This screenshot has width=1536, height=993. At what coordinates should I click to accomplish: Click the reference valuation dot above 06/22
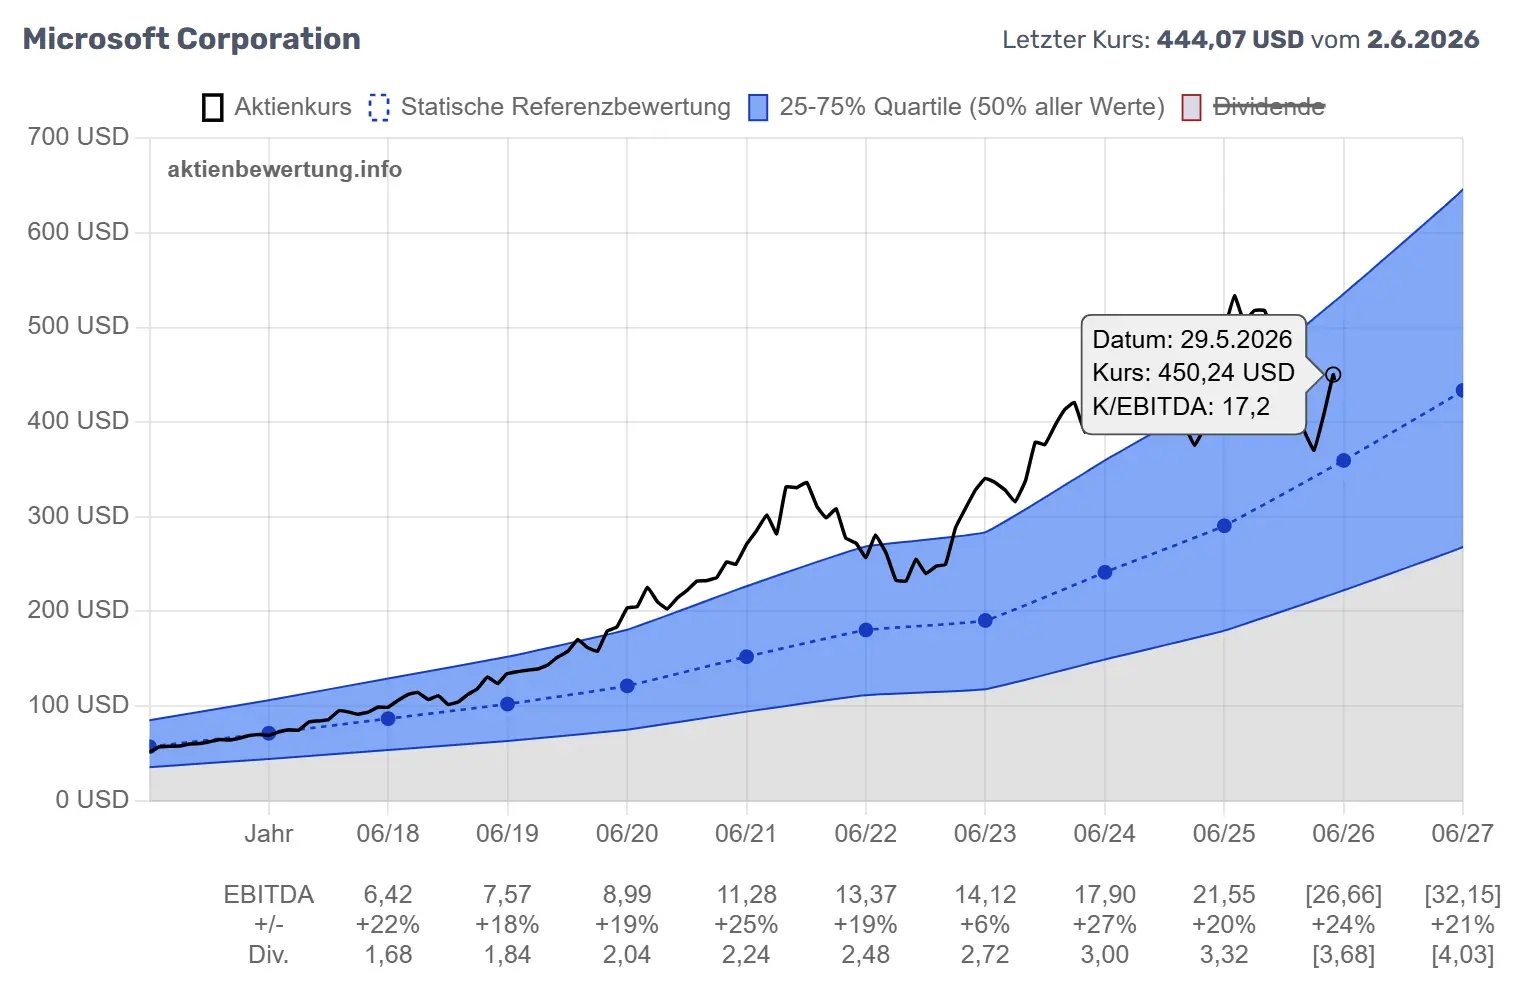(866, 630)
